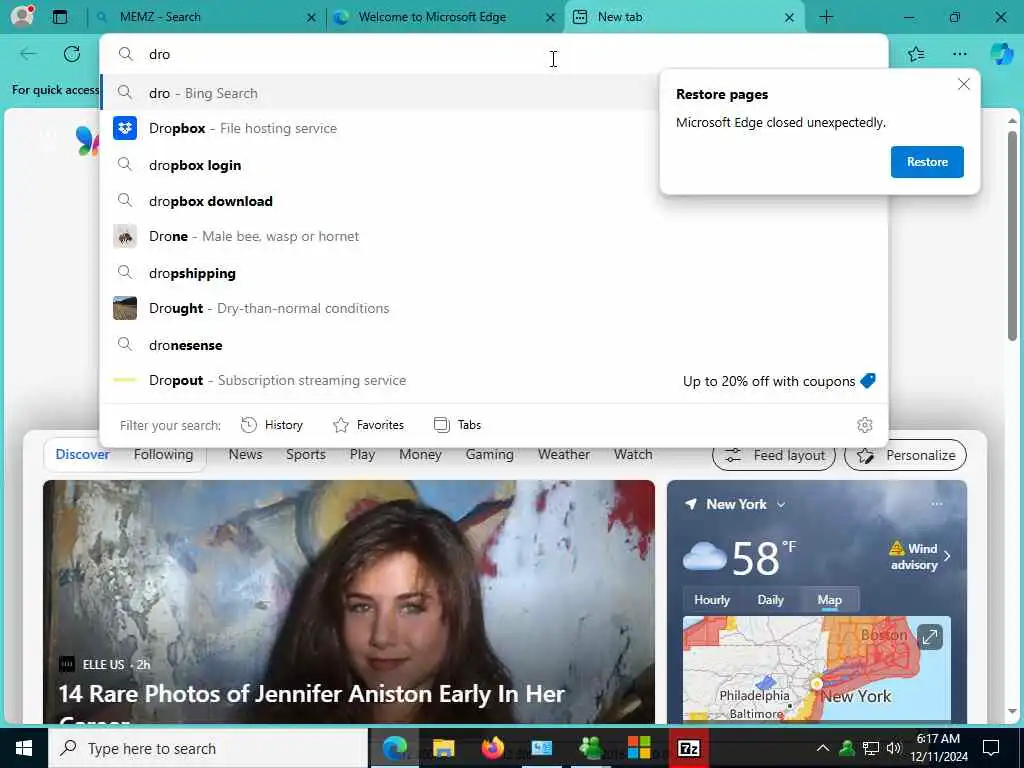1024x768 pixels.
Task: Open the Favorites star toolbar icon
Action: pos(916,54)
